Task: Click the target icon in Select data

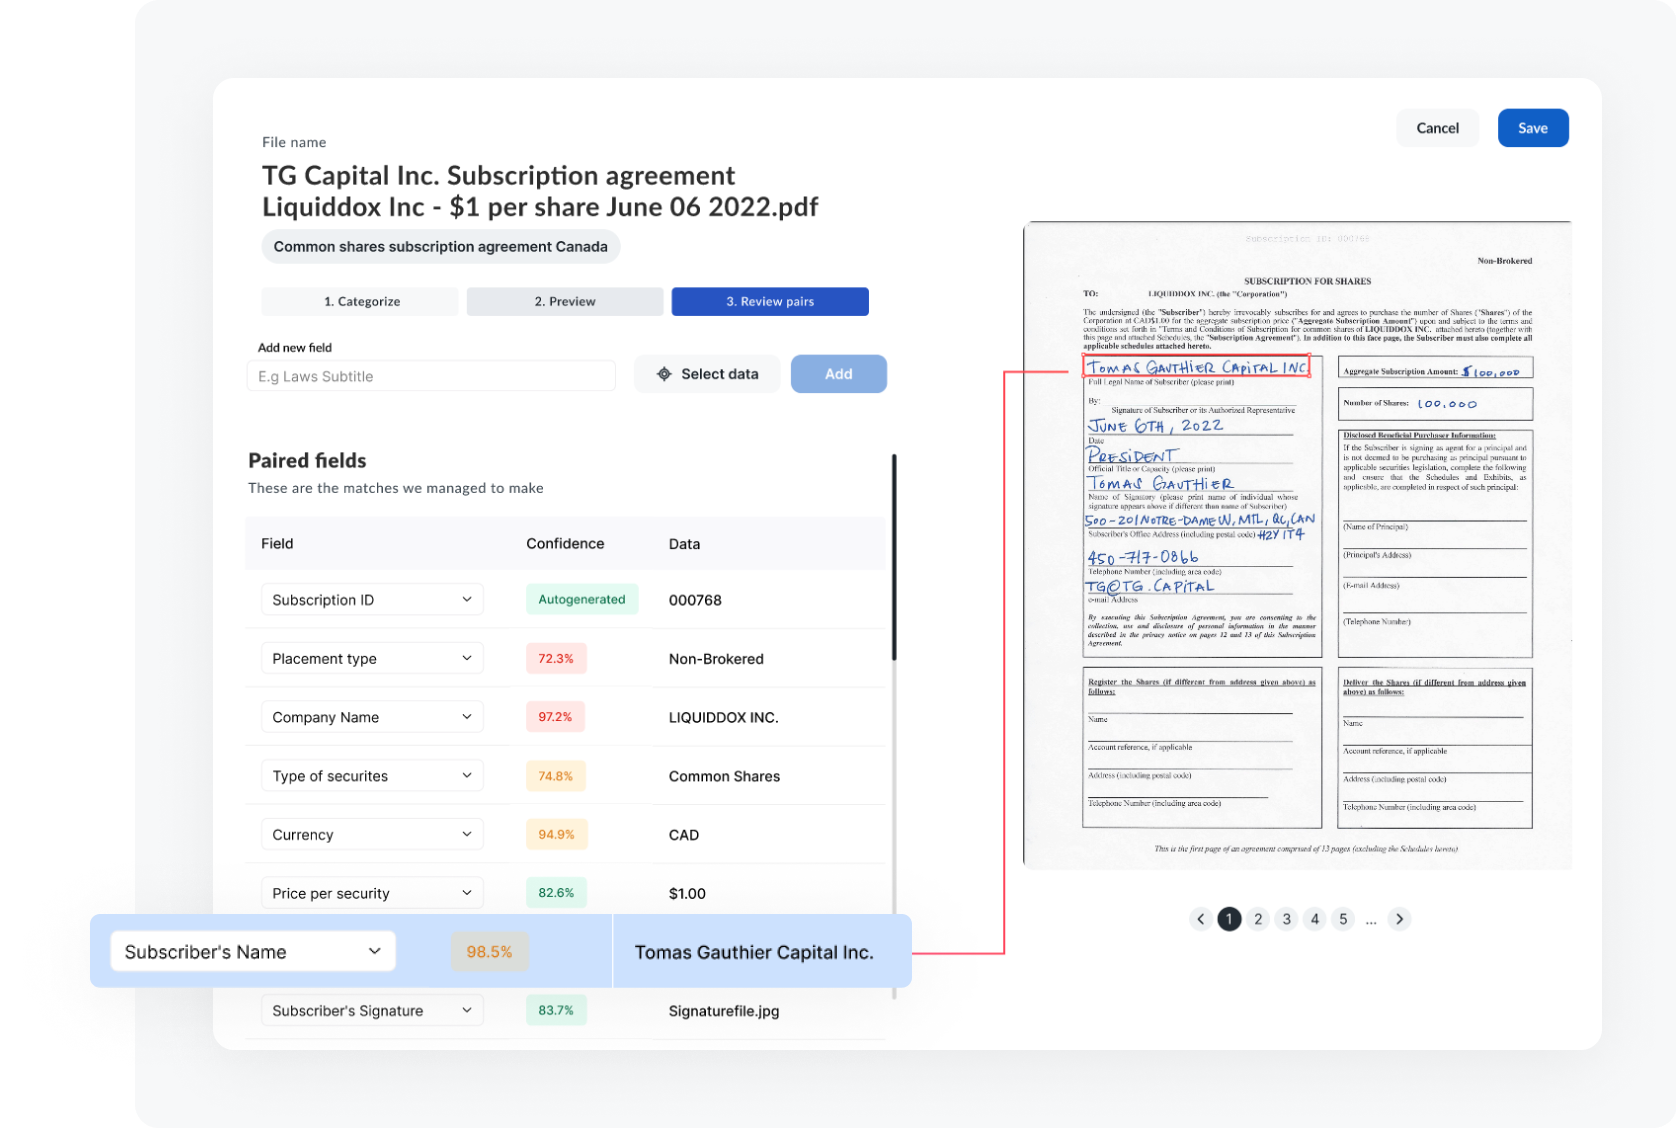Action: 664,374
